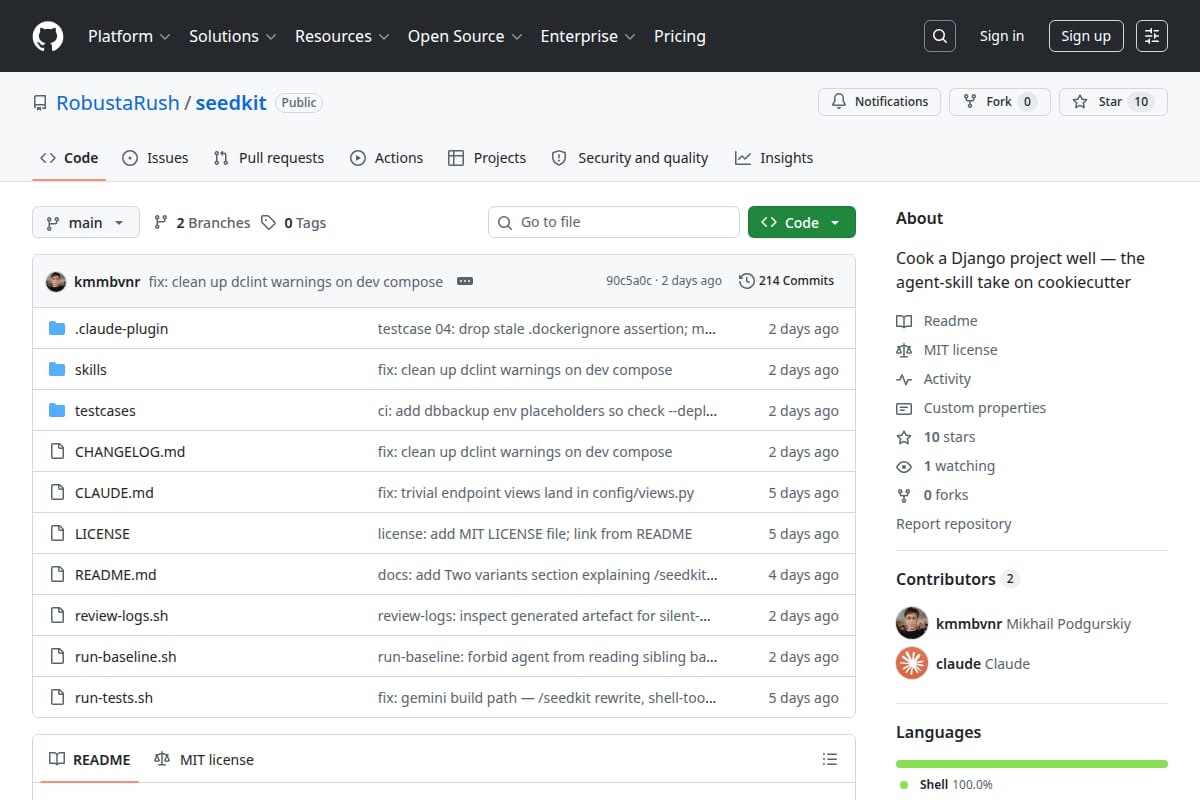The image size is (1200, 800).
Task: Expand commit message ellipsis button
Action: pos(465,281)
